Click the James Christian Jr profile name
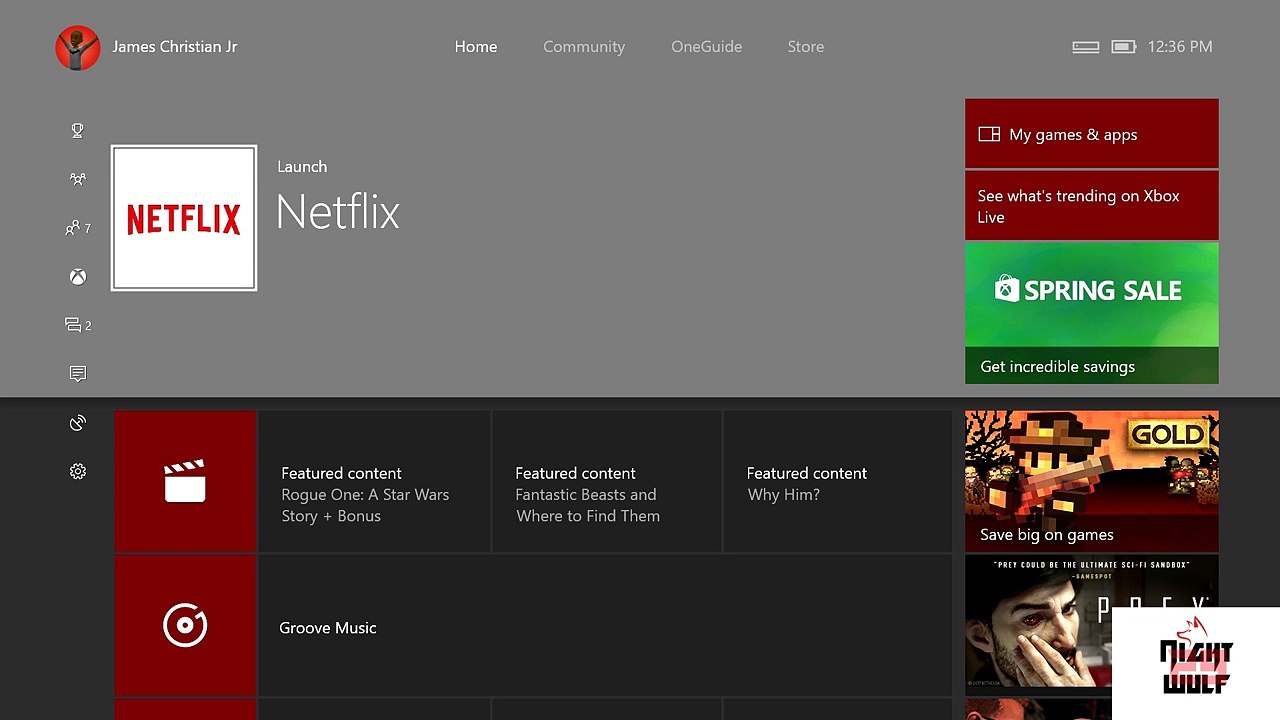This screenshot has width=1280, height=720. [175, 47]
